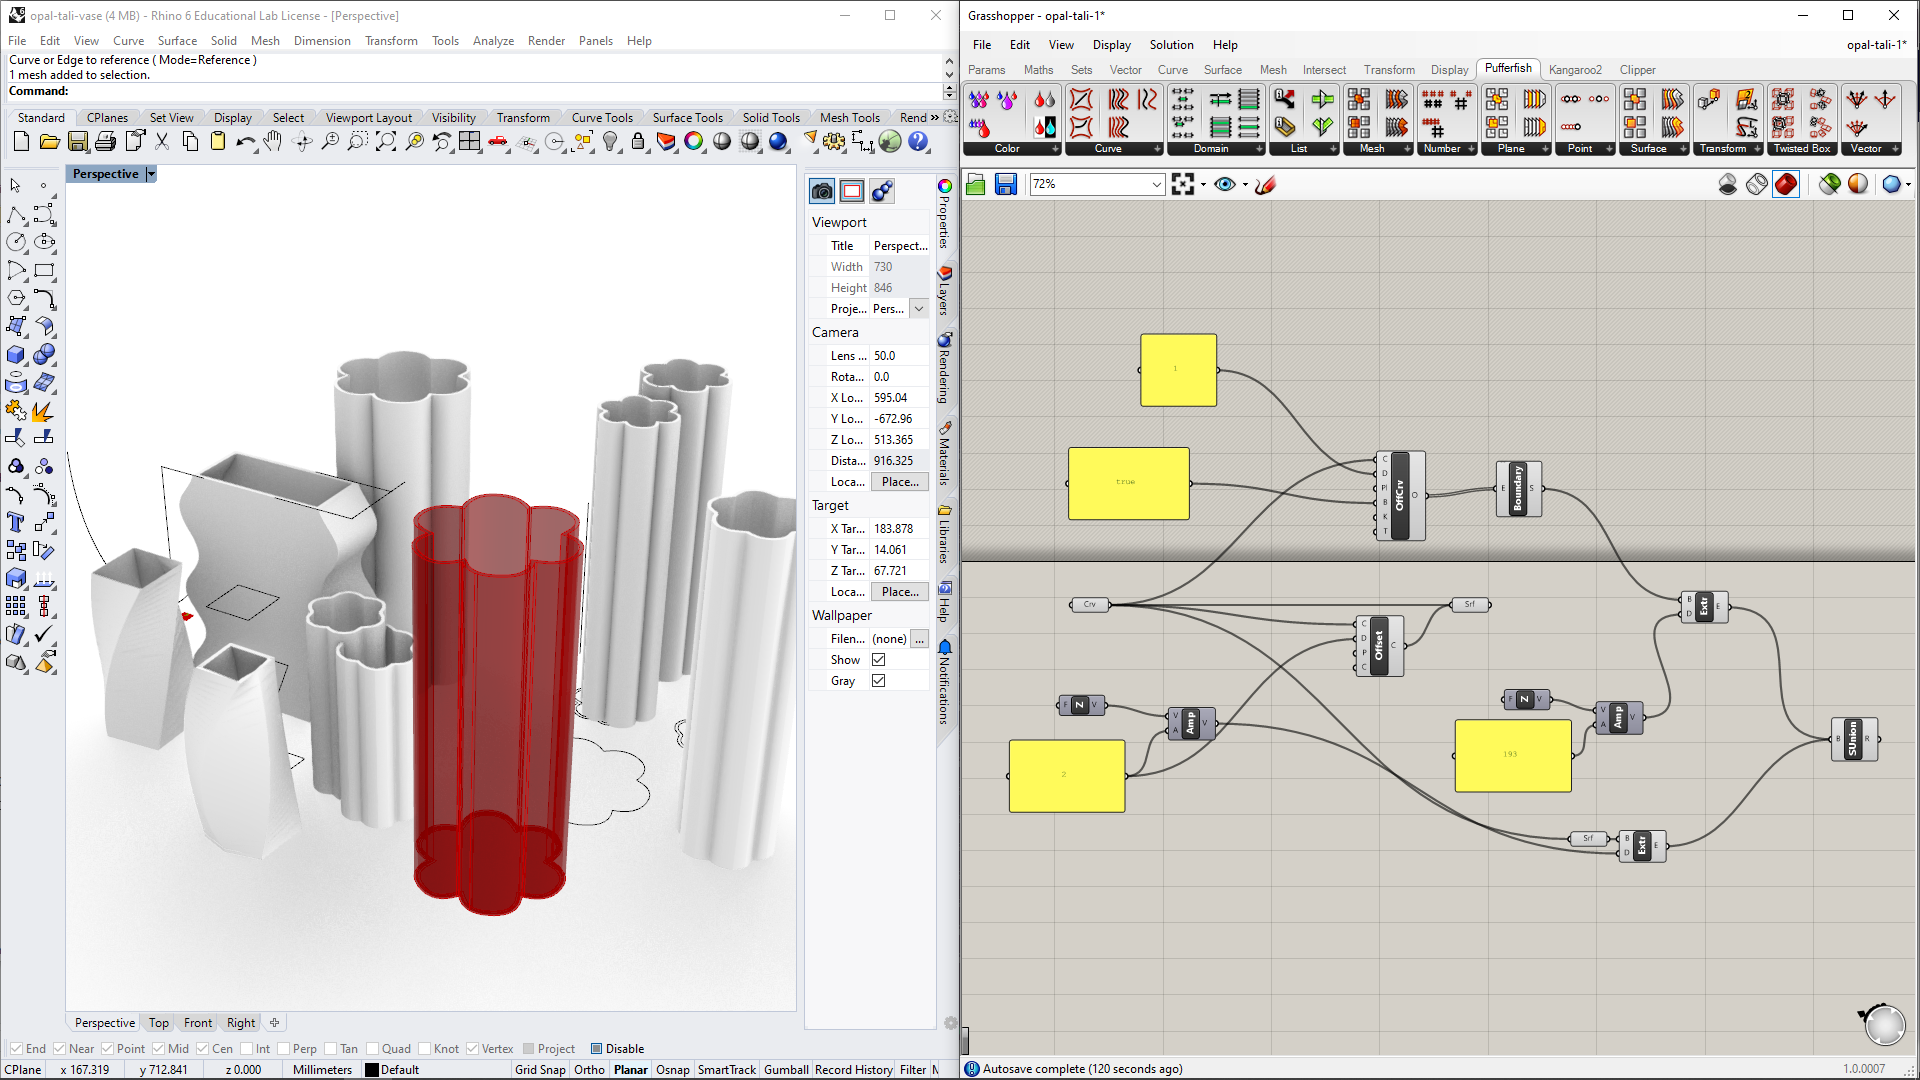Click the Pan hand tool icon
Screen dimensions: 1920x1080
tap(273, 142)
